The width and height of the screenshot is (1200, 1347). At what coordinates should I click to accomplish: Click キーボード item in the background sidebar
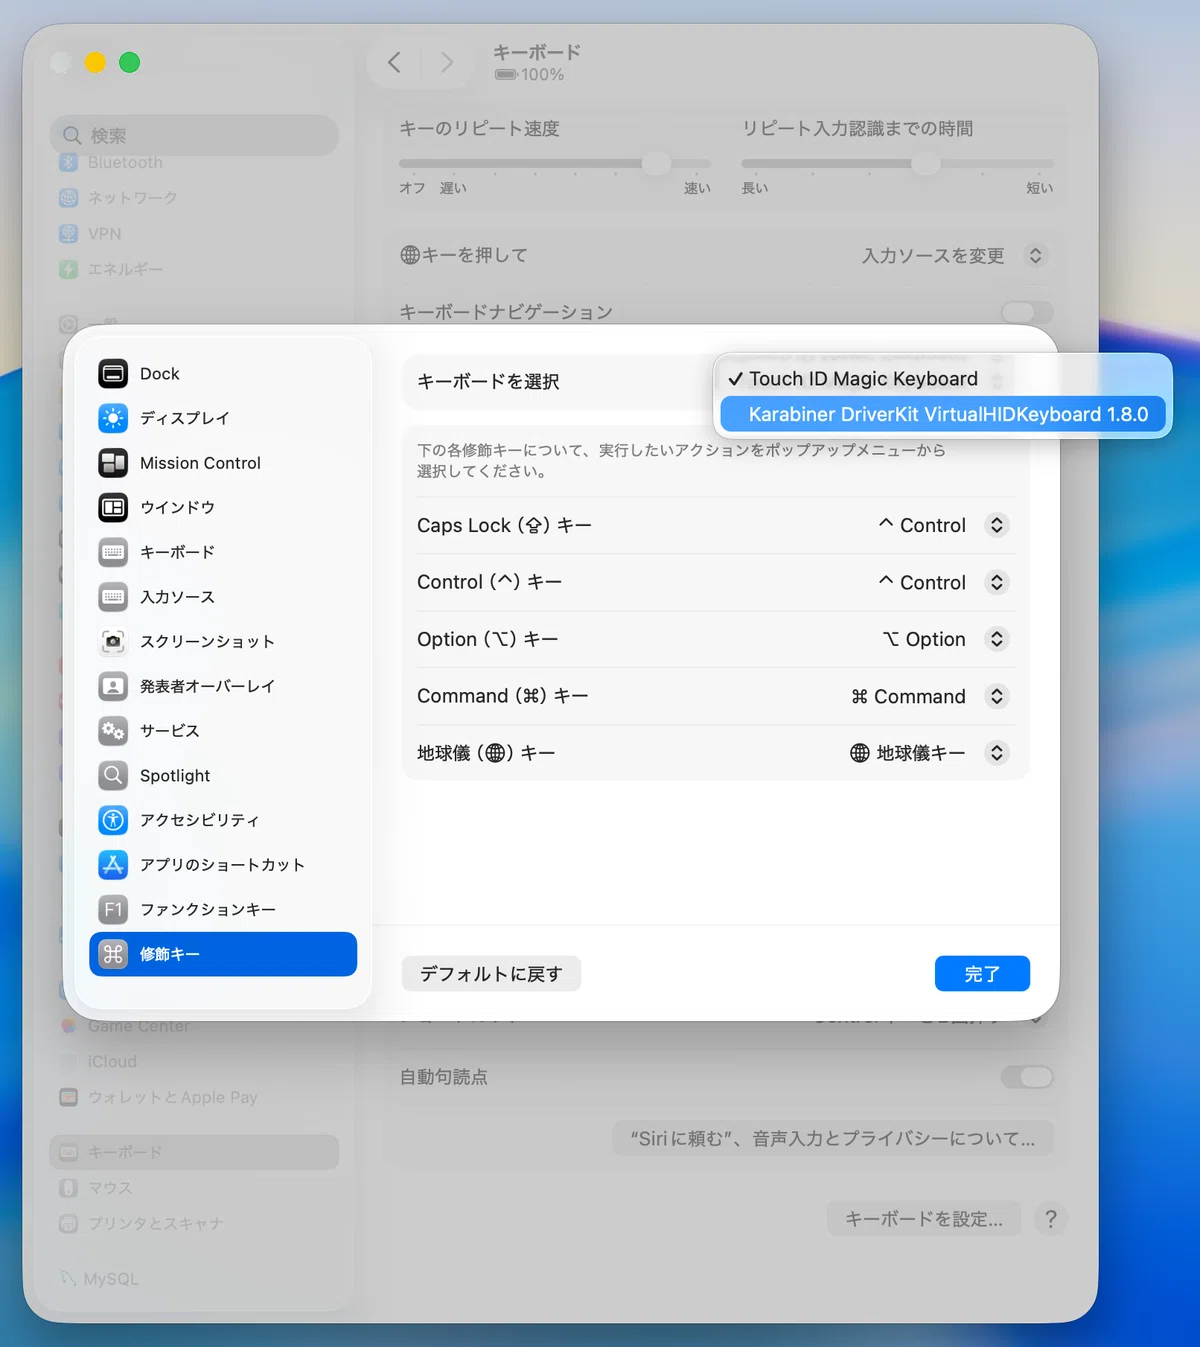pos(194,1152)
